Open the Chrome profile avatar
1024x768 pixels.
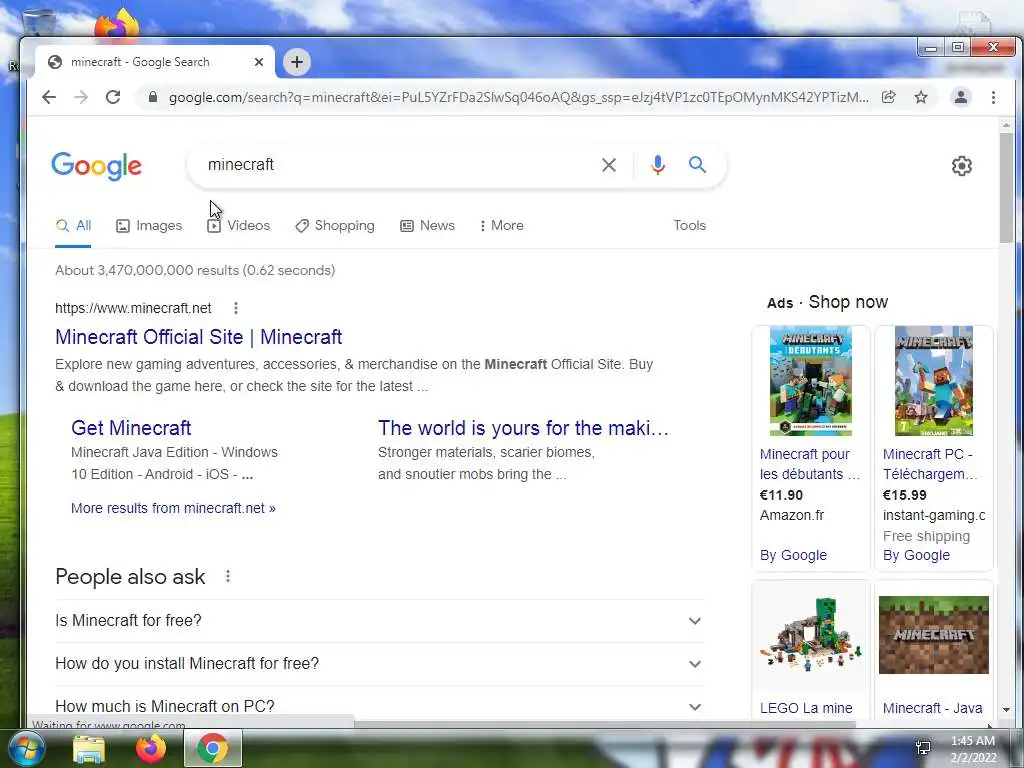pos(961,97)
